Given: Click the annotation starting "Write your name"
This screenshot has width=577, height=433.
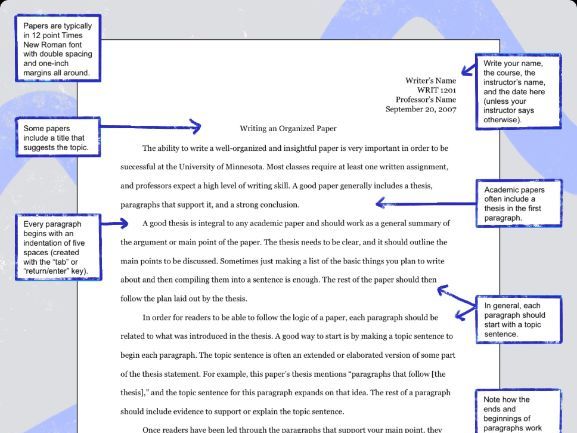Looking at the screenshot, I should pos(518,92).
